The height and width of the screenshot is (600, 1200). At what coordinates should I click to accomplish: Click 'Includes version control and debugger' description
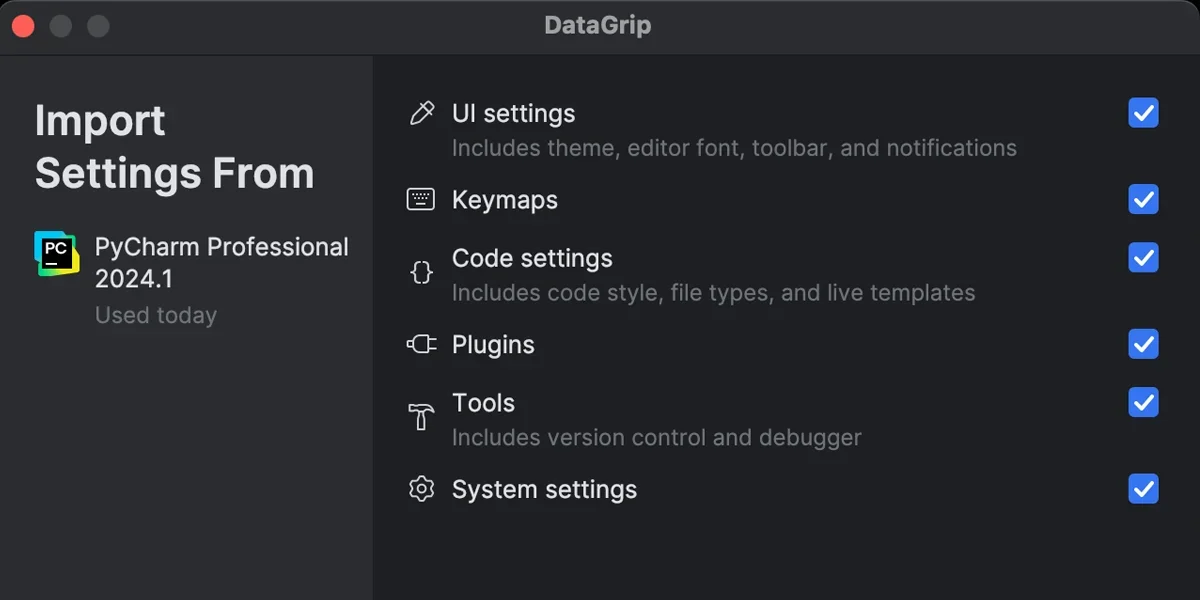(656, 438)
